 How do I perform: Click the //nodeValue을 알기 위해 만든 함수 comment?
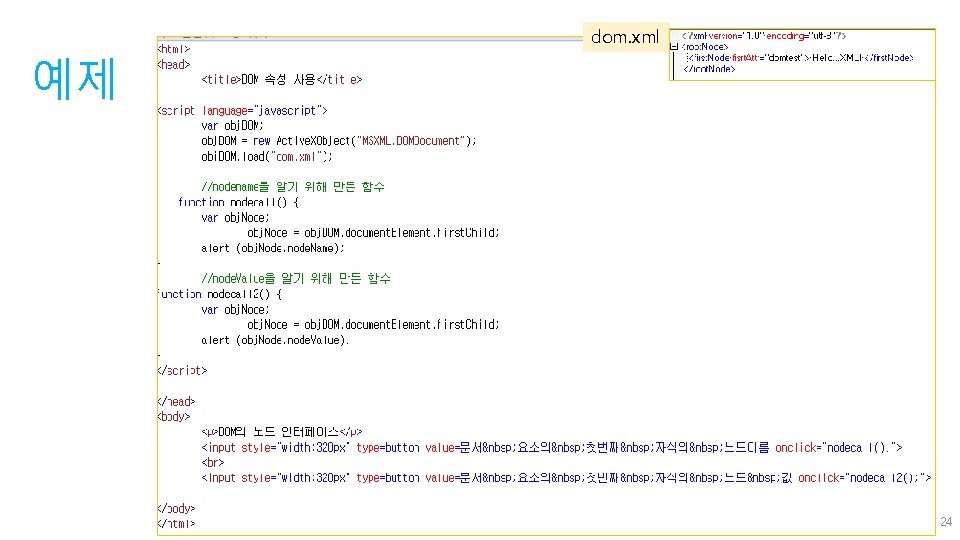(296, 279)
